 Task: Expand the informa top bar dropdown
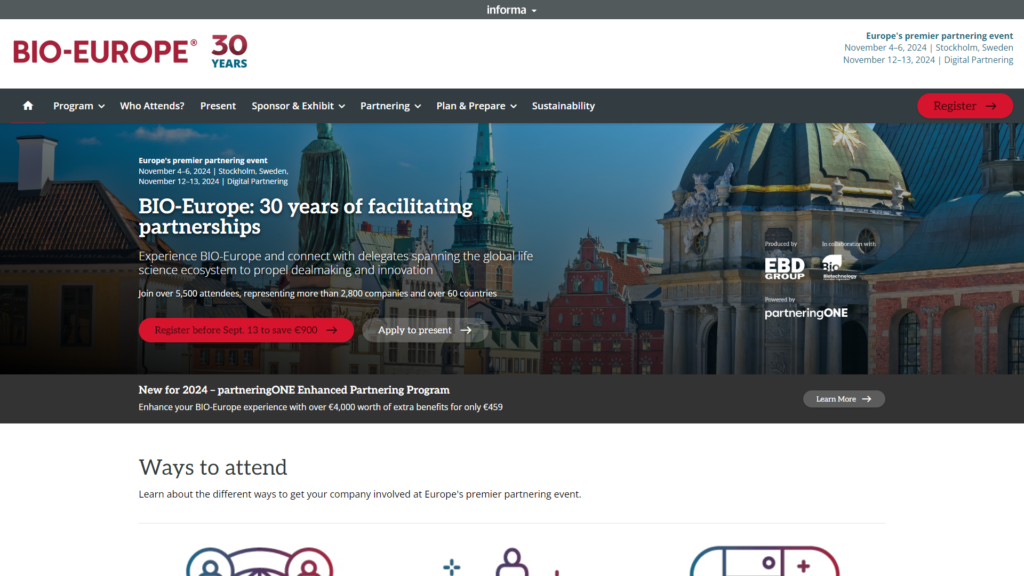click(511, 10)
